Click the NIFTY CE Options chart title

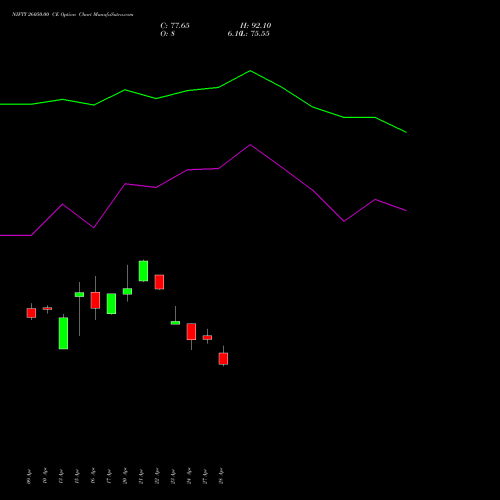[73, 15]
